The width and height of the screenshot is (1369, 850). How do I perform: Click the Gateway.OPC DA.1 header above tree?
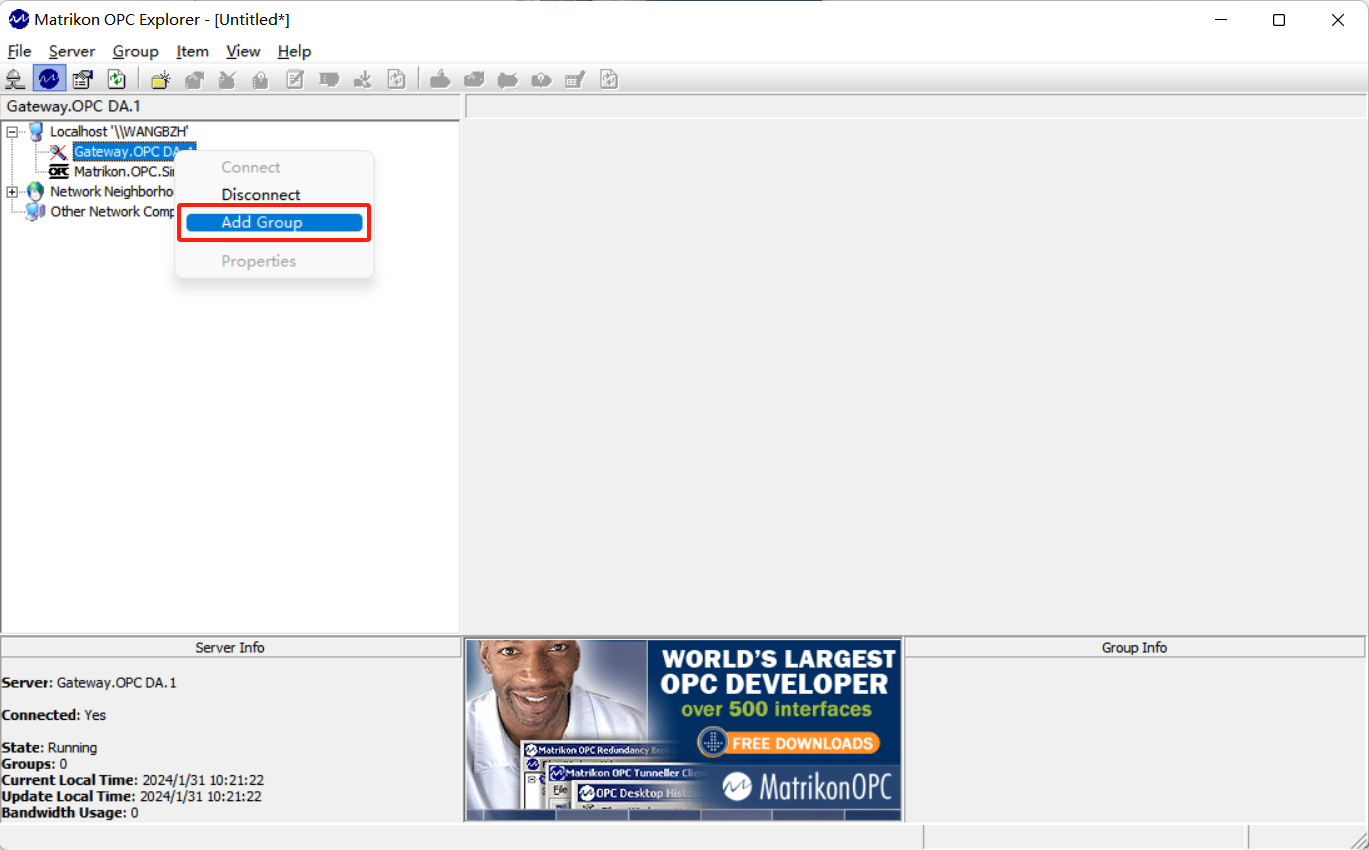(231, 106)
